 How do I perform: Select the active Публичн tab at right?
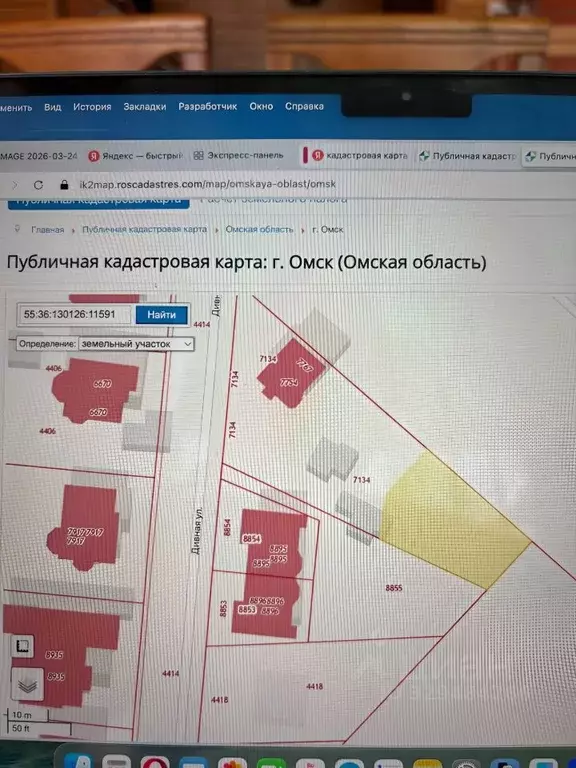click(x=550, y=156)
